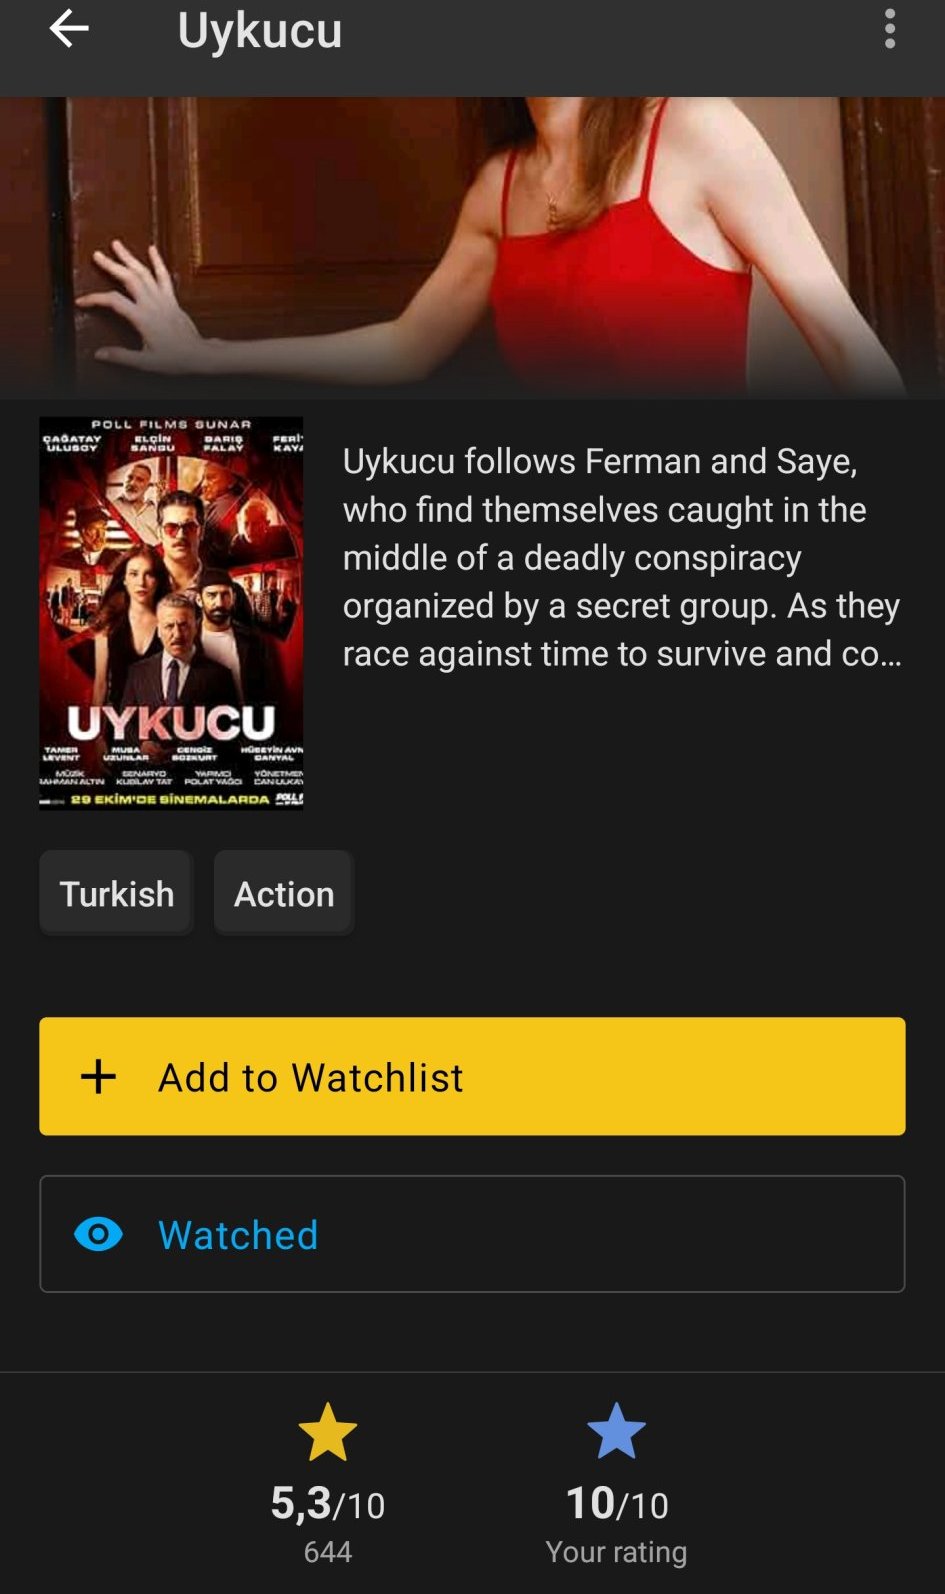945x1594 pixels.
Task: Open the Uykucu movie poster thumbnail
Action: pyautogui.click(x=171, y=613)
